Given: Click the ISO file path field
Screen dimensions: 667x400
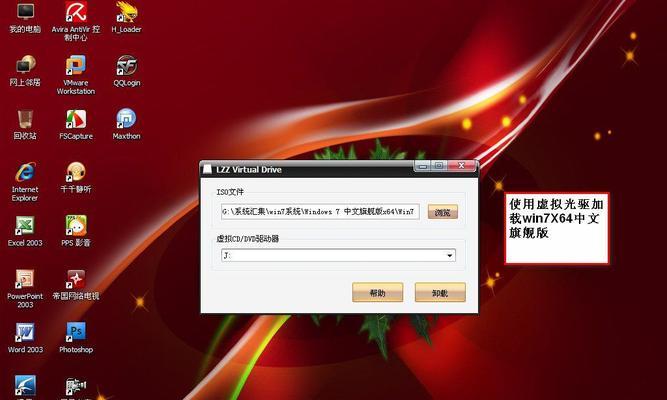Looking at the screenshot, I should 320,212.
